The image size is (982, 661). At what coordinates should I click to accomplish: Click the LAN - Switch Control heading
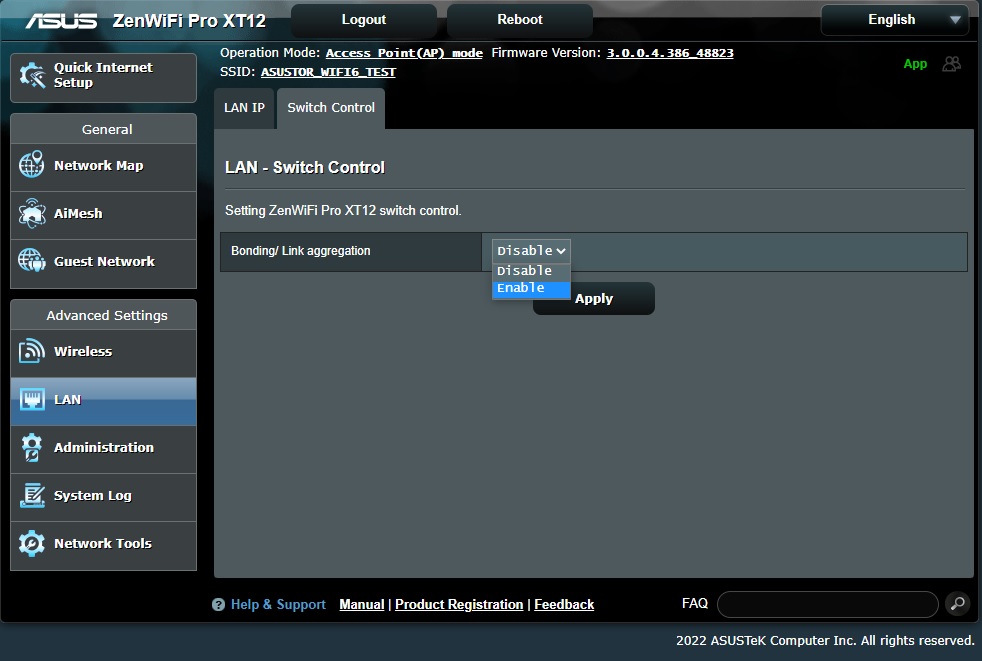(x=305, y=167)
